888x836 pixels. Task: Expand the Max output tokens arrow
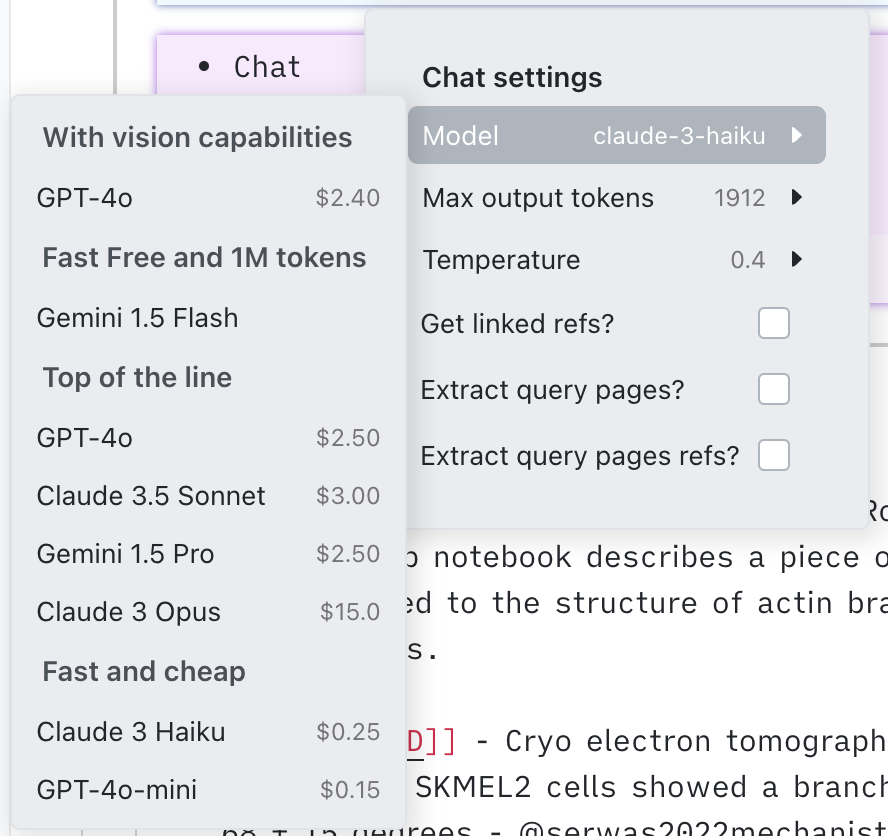[x=797, y=198]
